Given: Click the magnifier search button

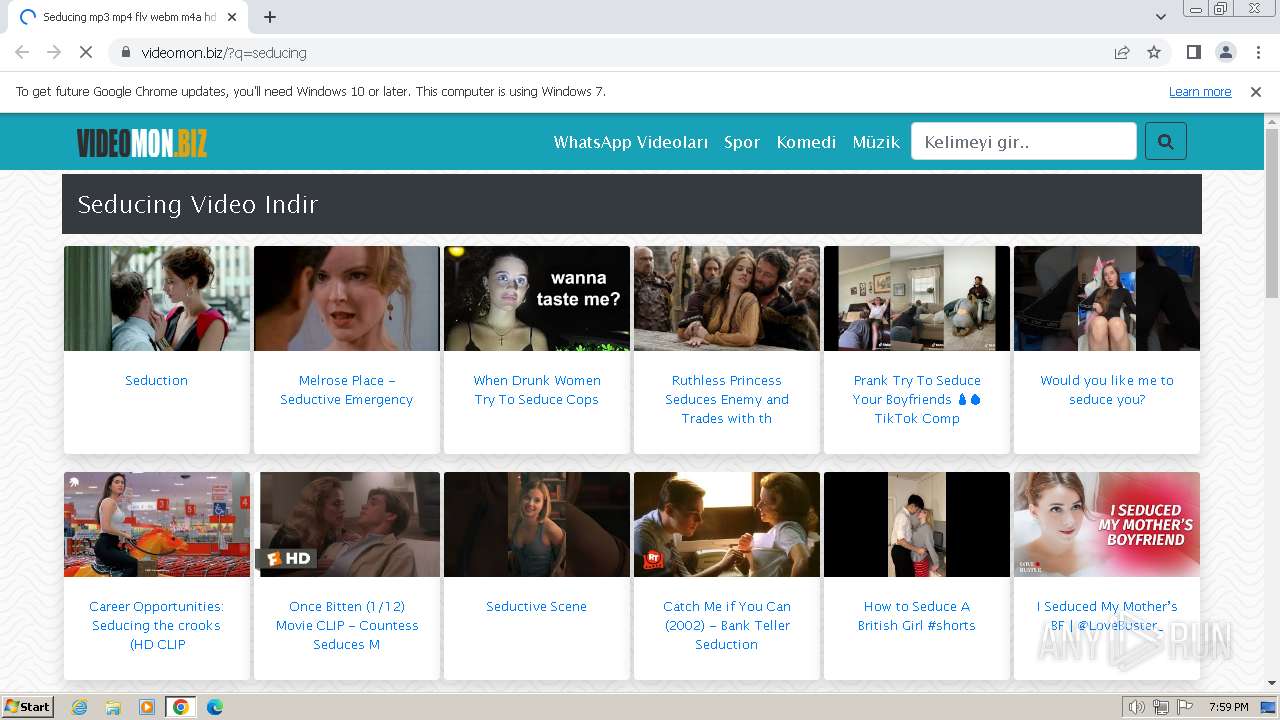Looking at the screenshot, I should point(1165,142).
